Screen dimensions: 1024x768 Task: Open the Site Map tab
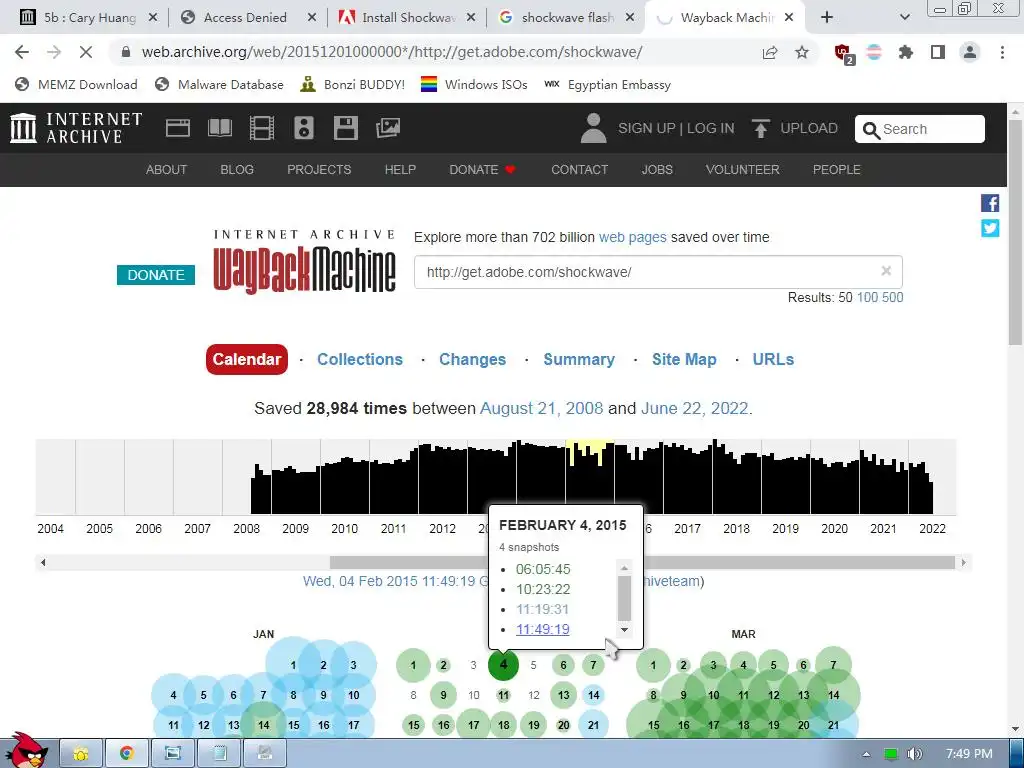click(684, 359)
